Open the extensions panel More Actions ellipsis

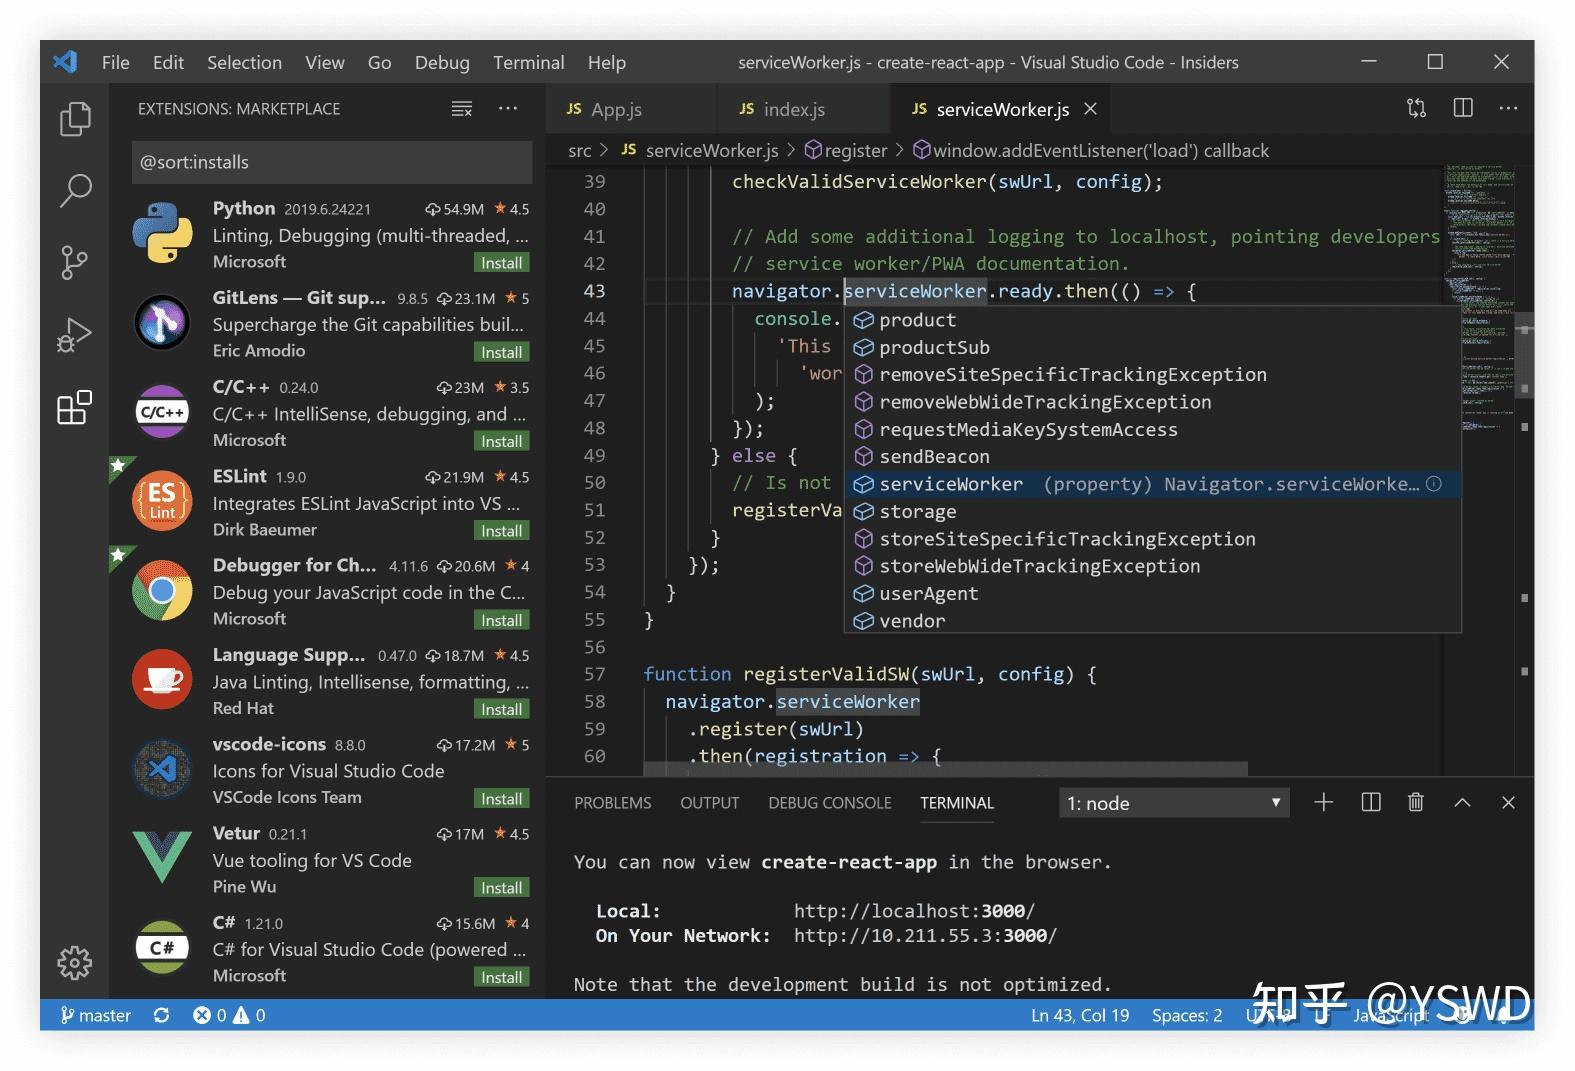pyautogui.click(x=508, y=108)
